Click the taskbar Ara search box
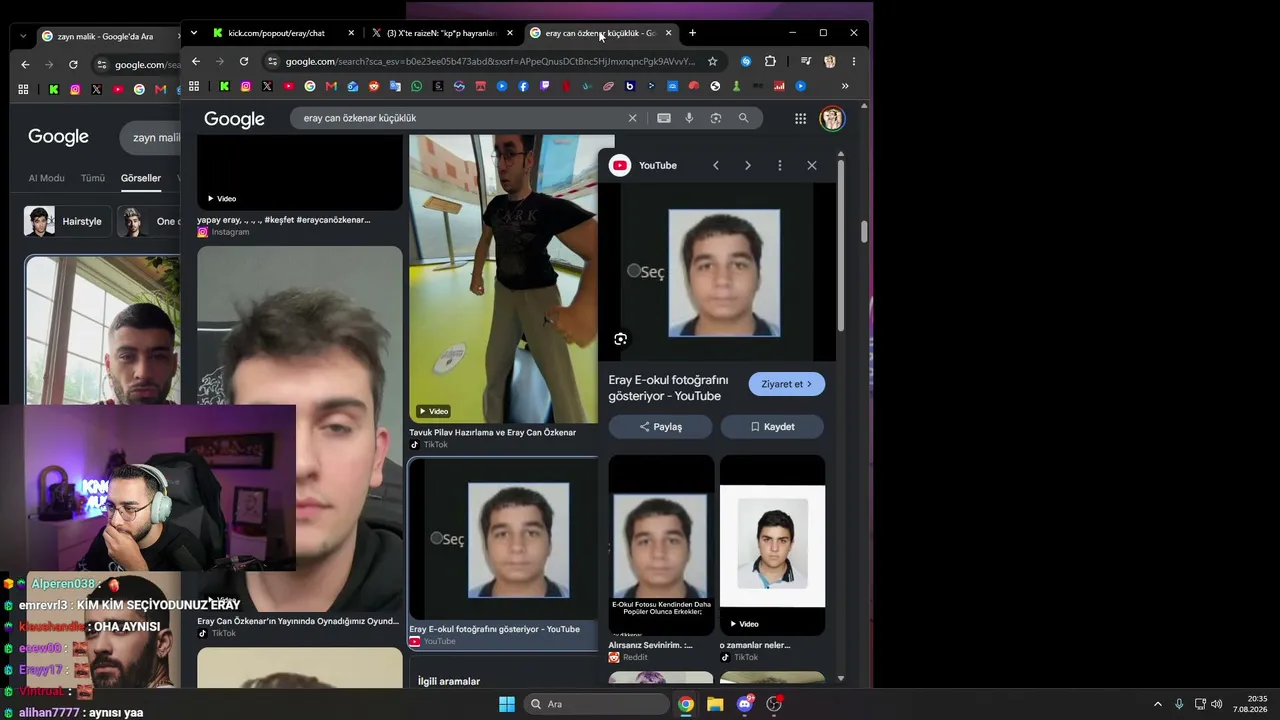1280x720 pixels. click(597, 704)
